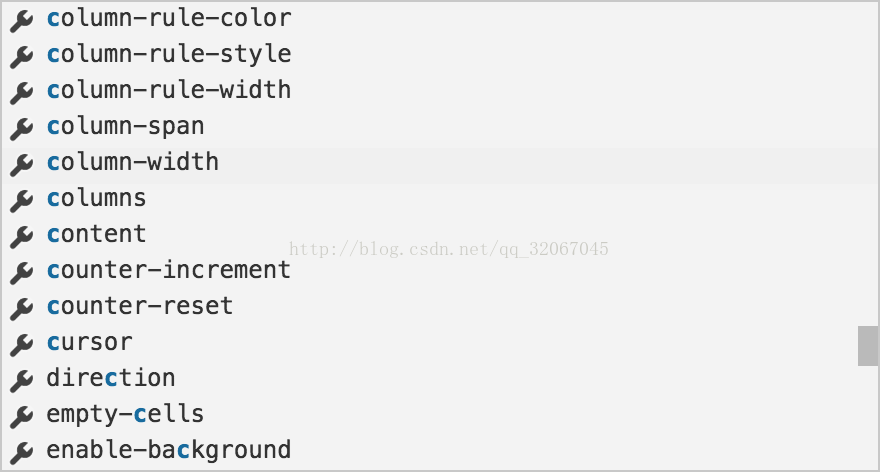880x476 pixels.
Task: Click the wrench icon next to columns
Action: tap(21, 200)
